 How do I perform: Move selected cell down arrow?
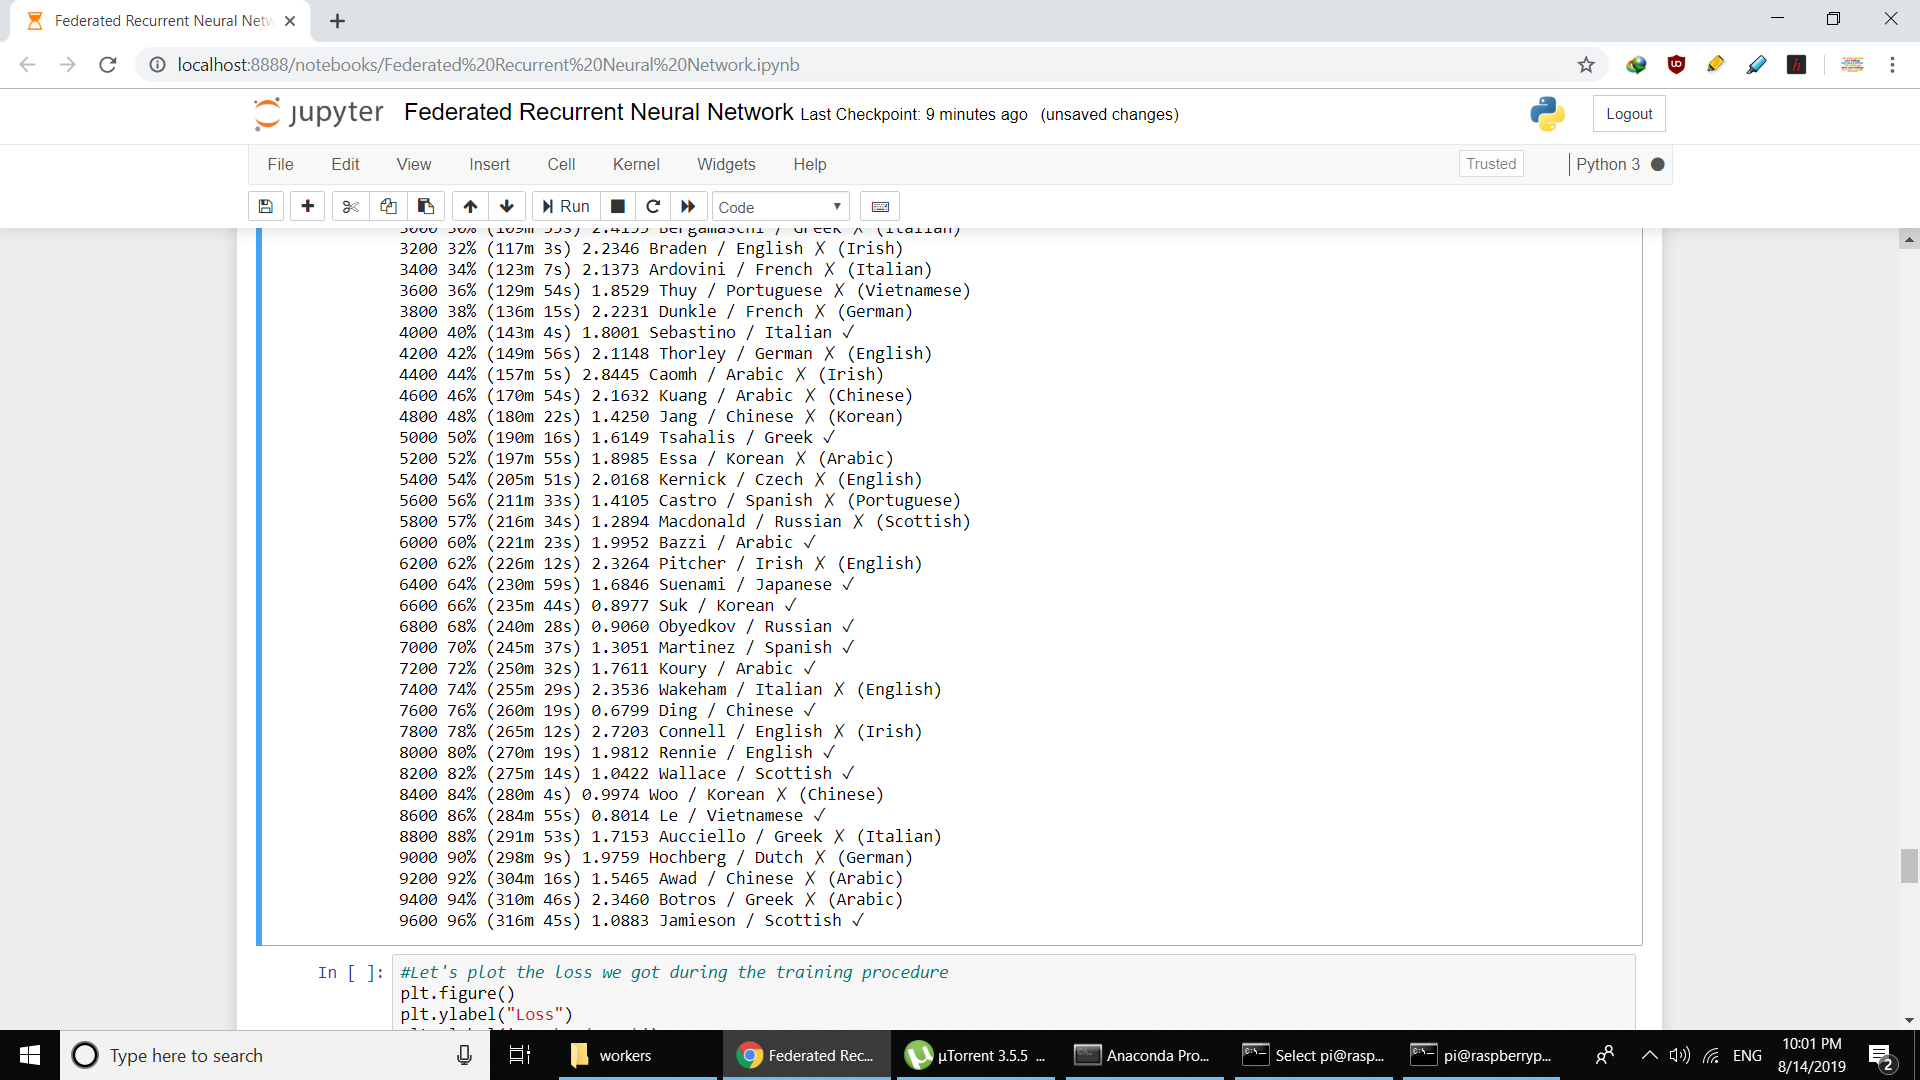coord(507,207)
